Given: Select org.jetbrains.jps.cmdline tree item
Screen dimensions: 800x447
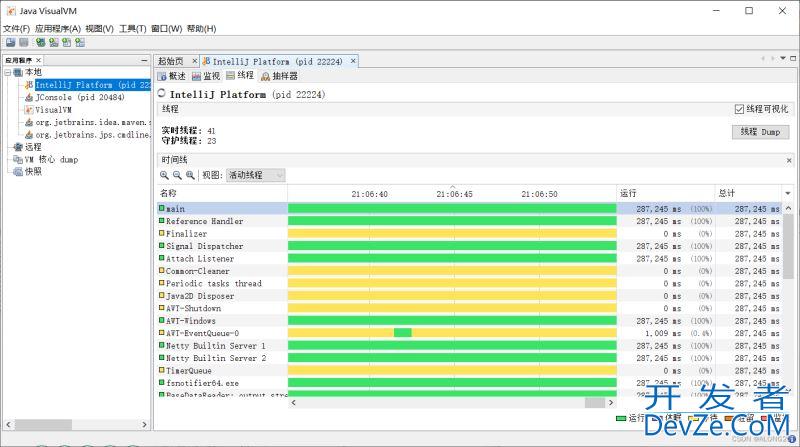Looking at the screenshot, I should pos(93,135).
